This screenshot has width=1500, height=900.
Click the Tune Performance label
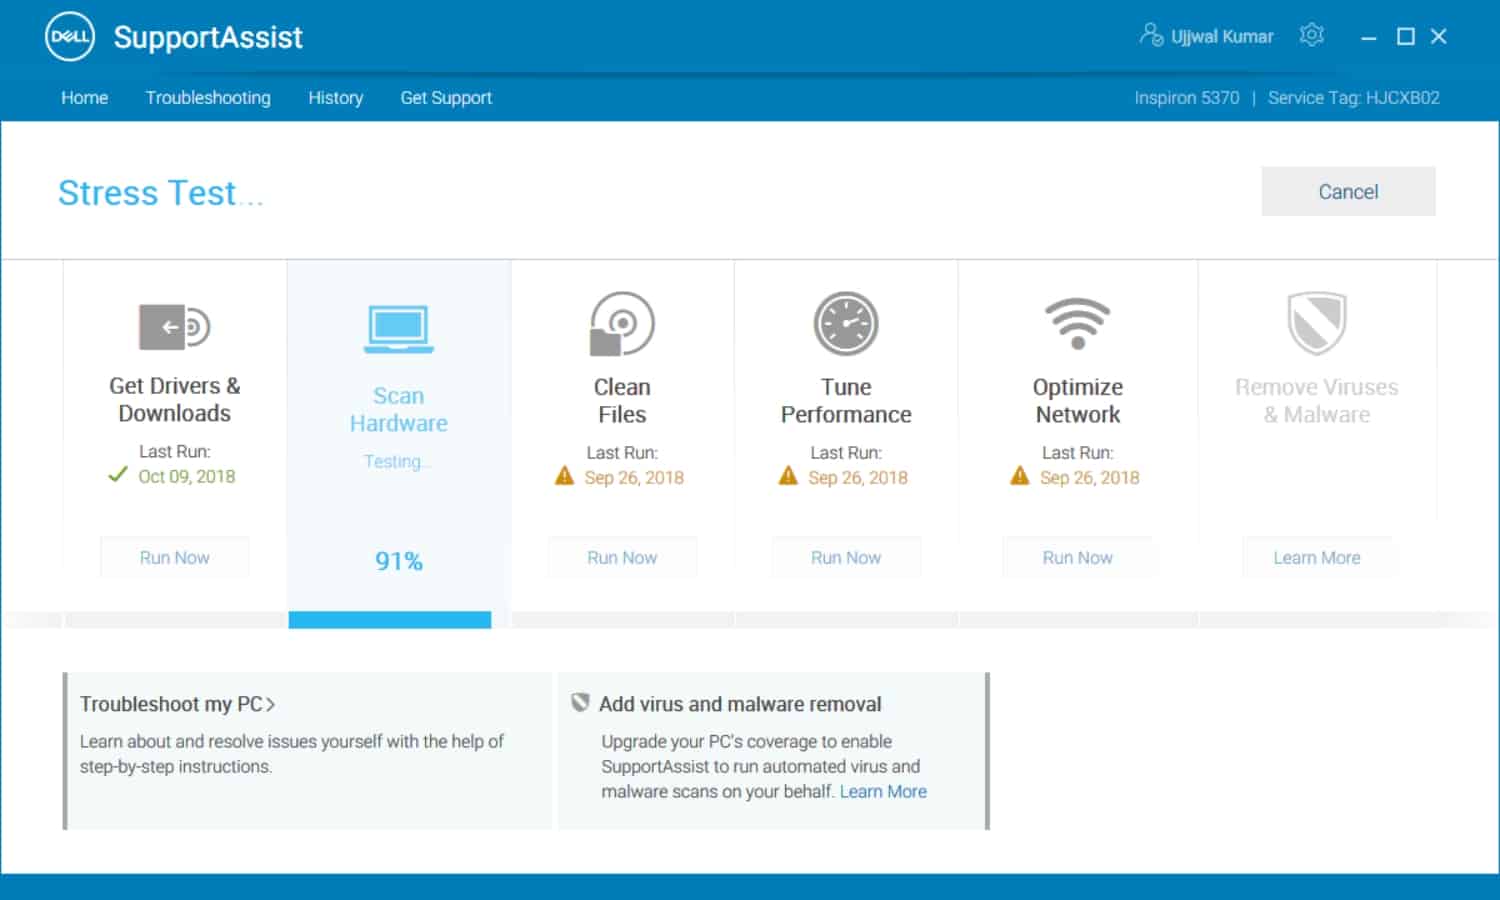point(846,400)
